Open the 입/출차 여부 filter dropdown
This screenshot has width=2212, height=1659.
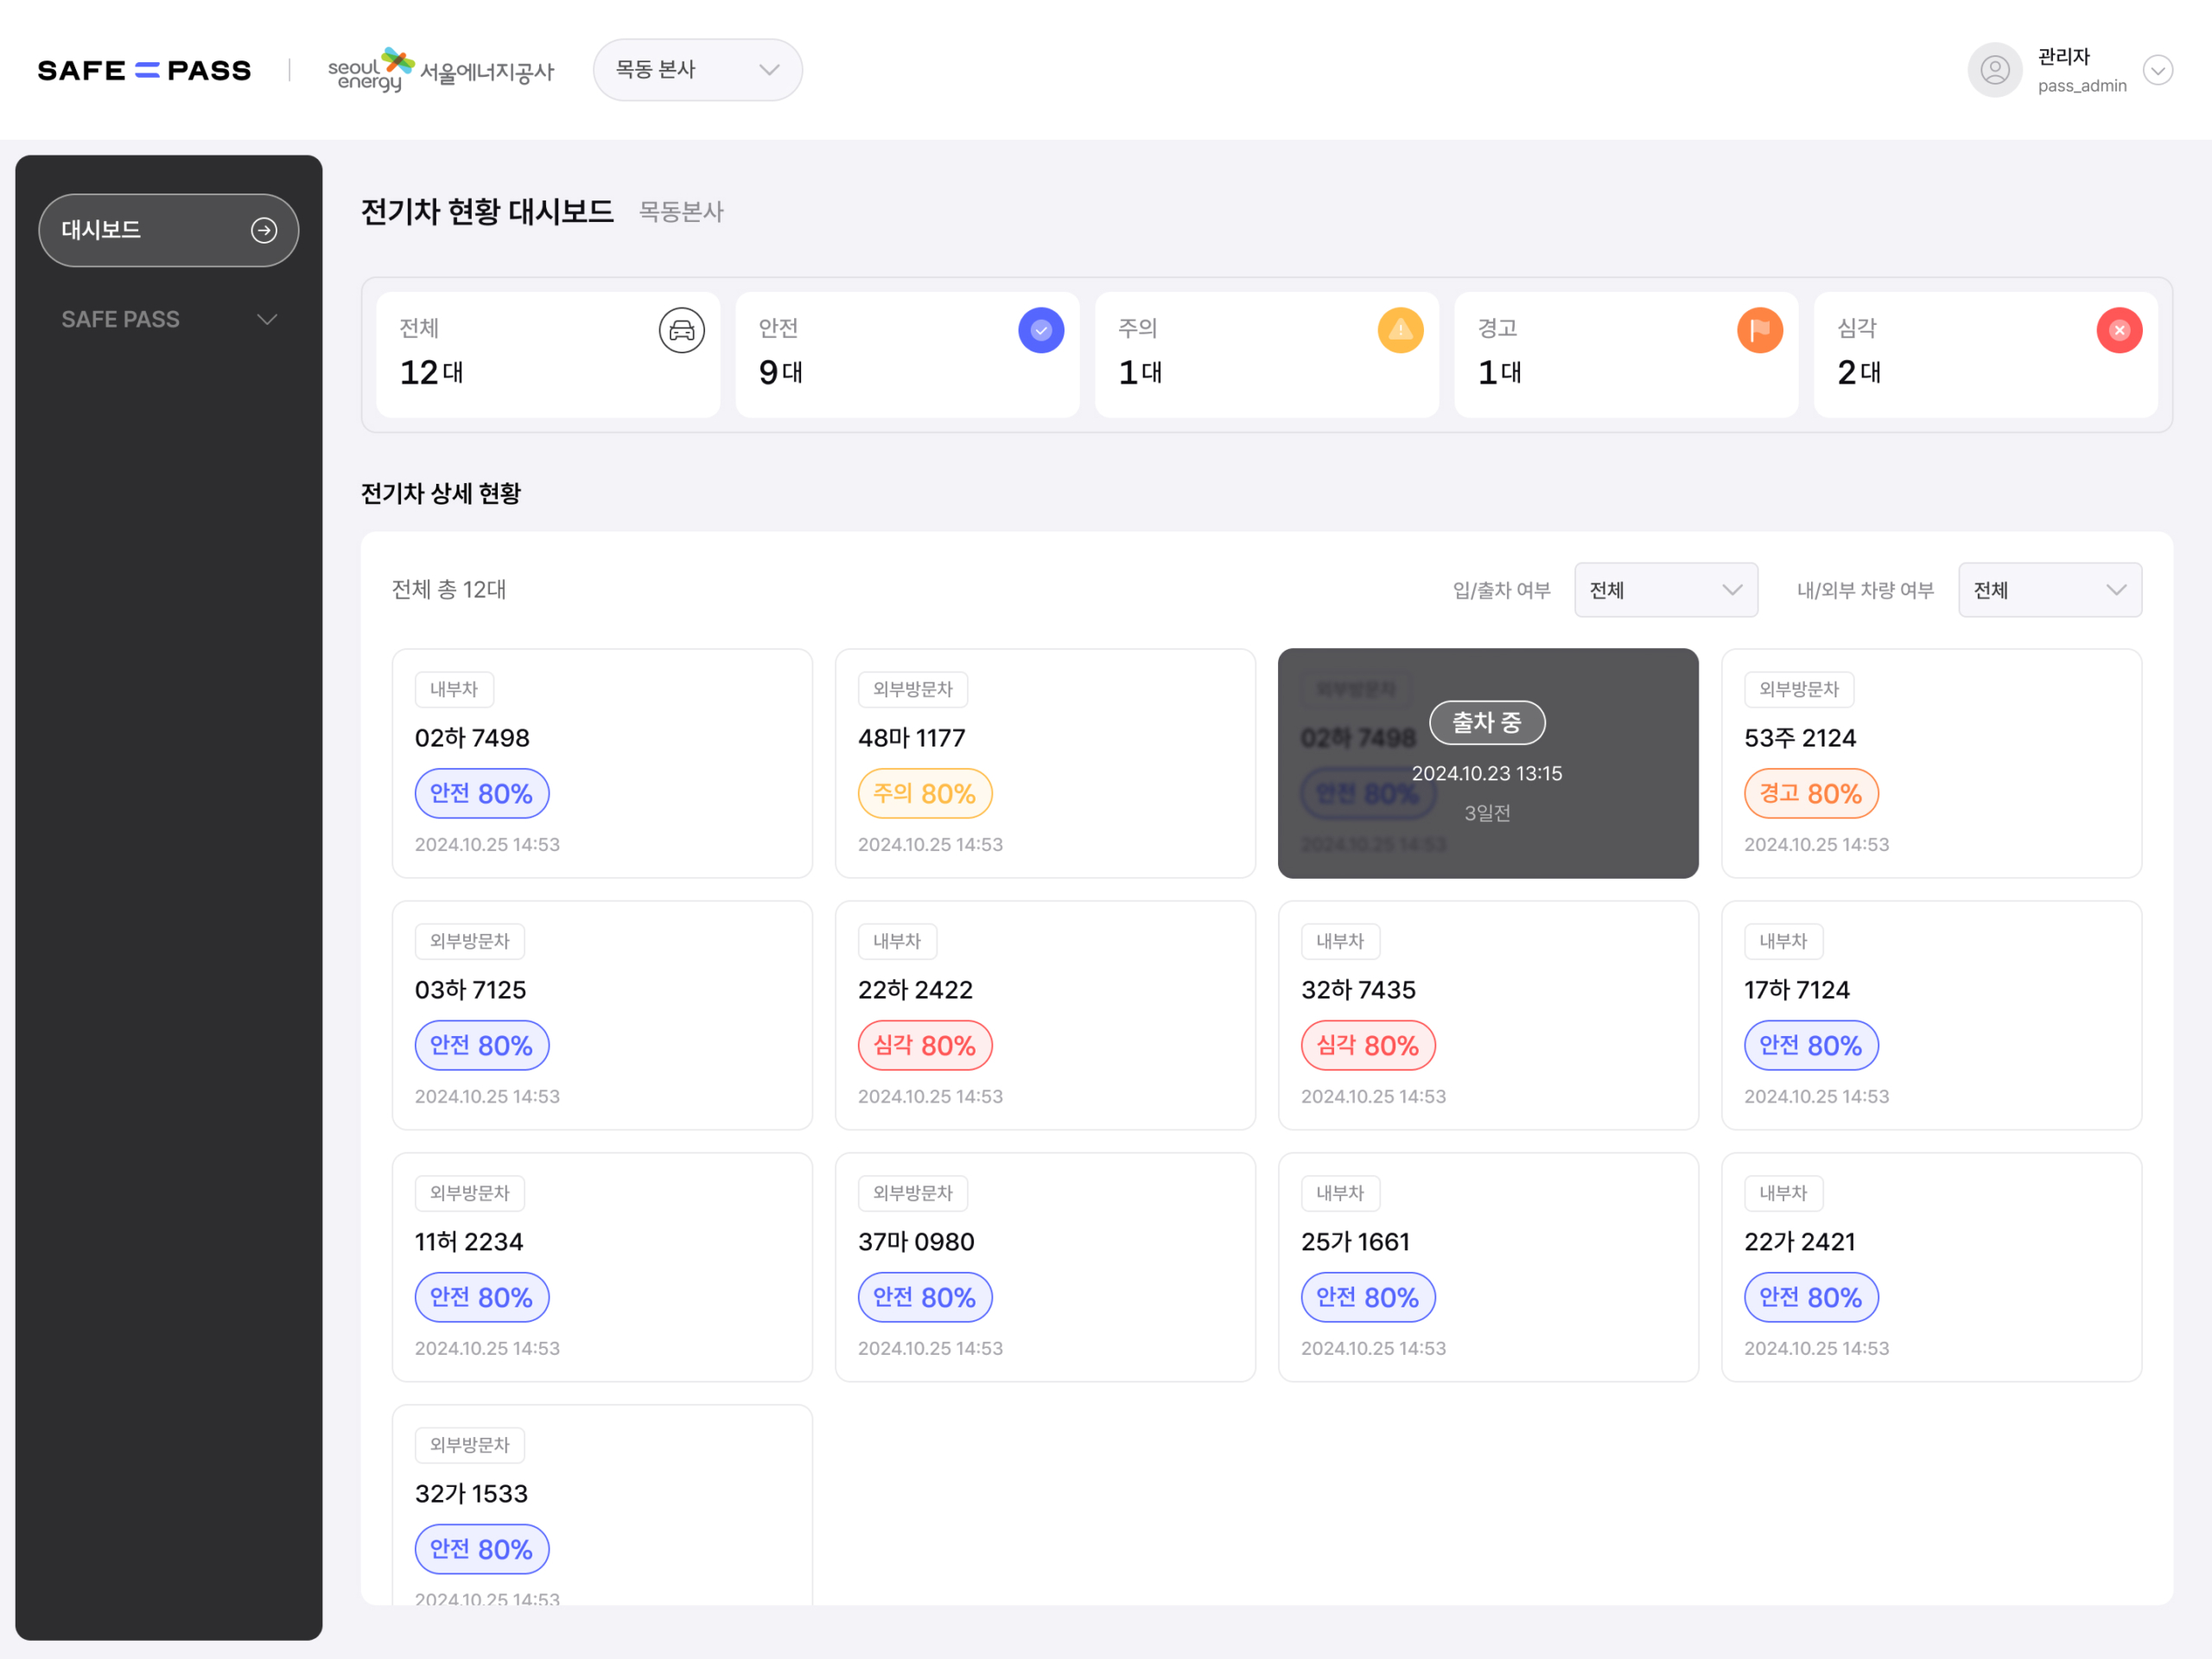[x=1665, y=590]
